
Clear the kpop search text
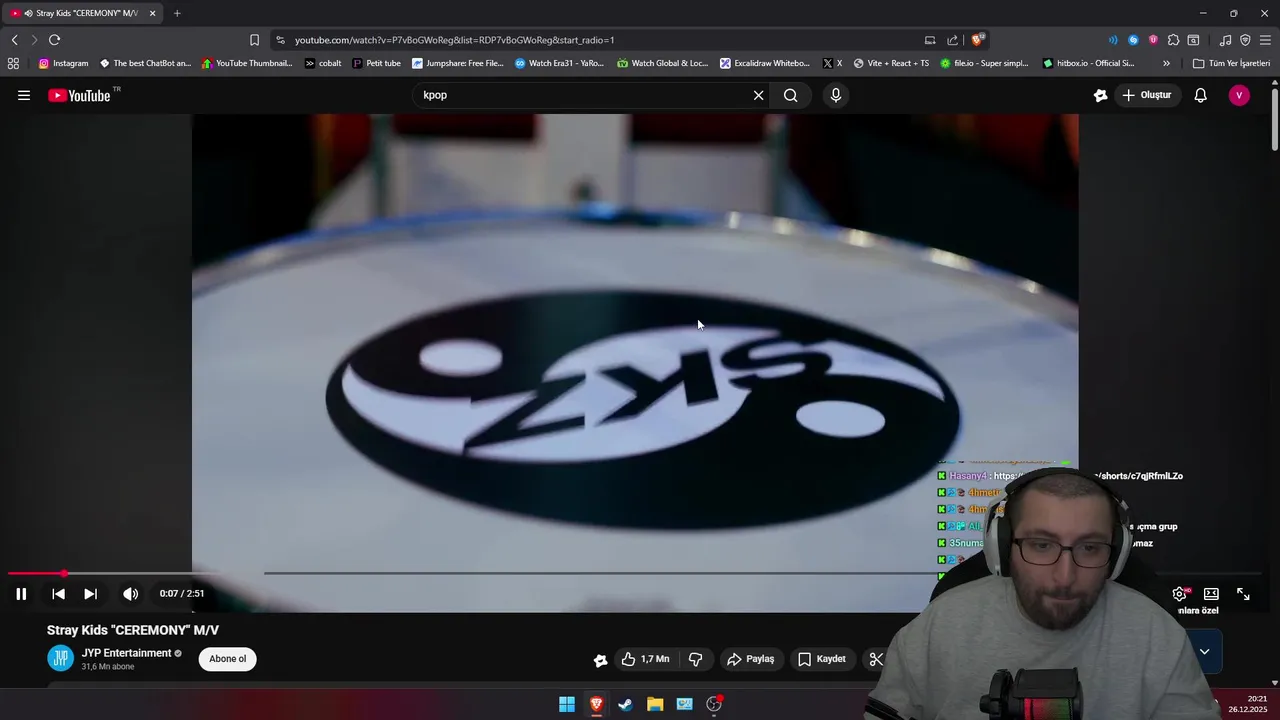[758, 95]
